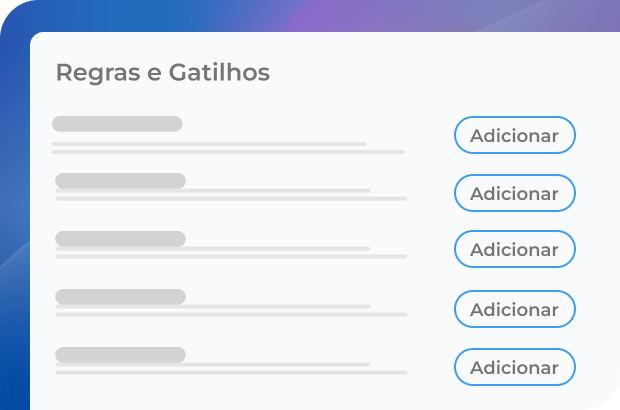Select the fifth rule's description lines
Screen dimensions: 620x410
coord(230,368)
